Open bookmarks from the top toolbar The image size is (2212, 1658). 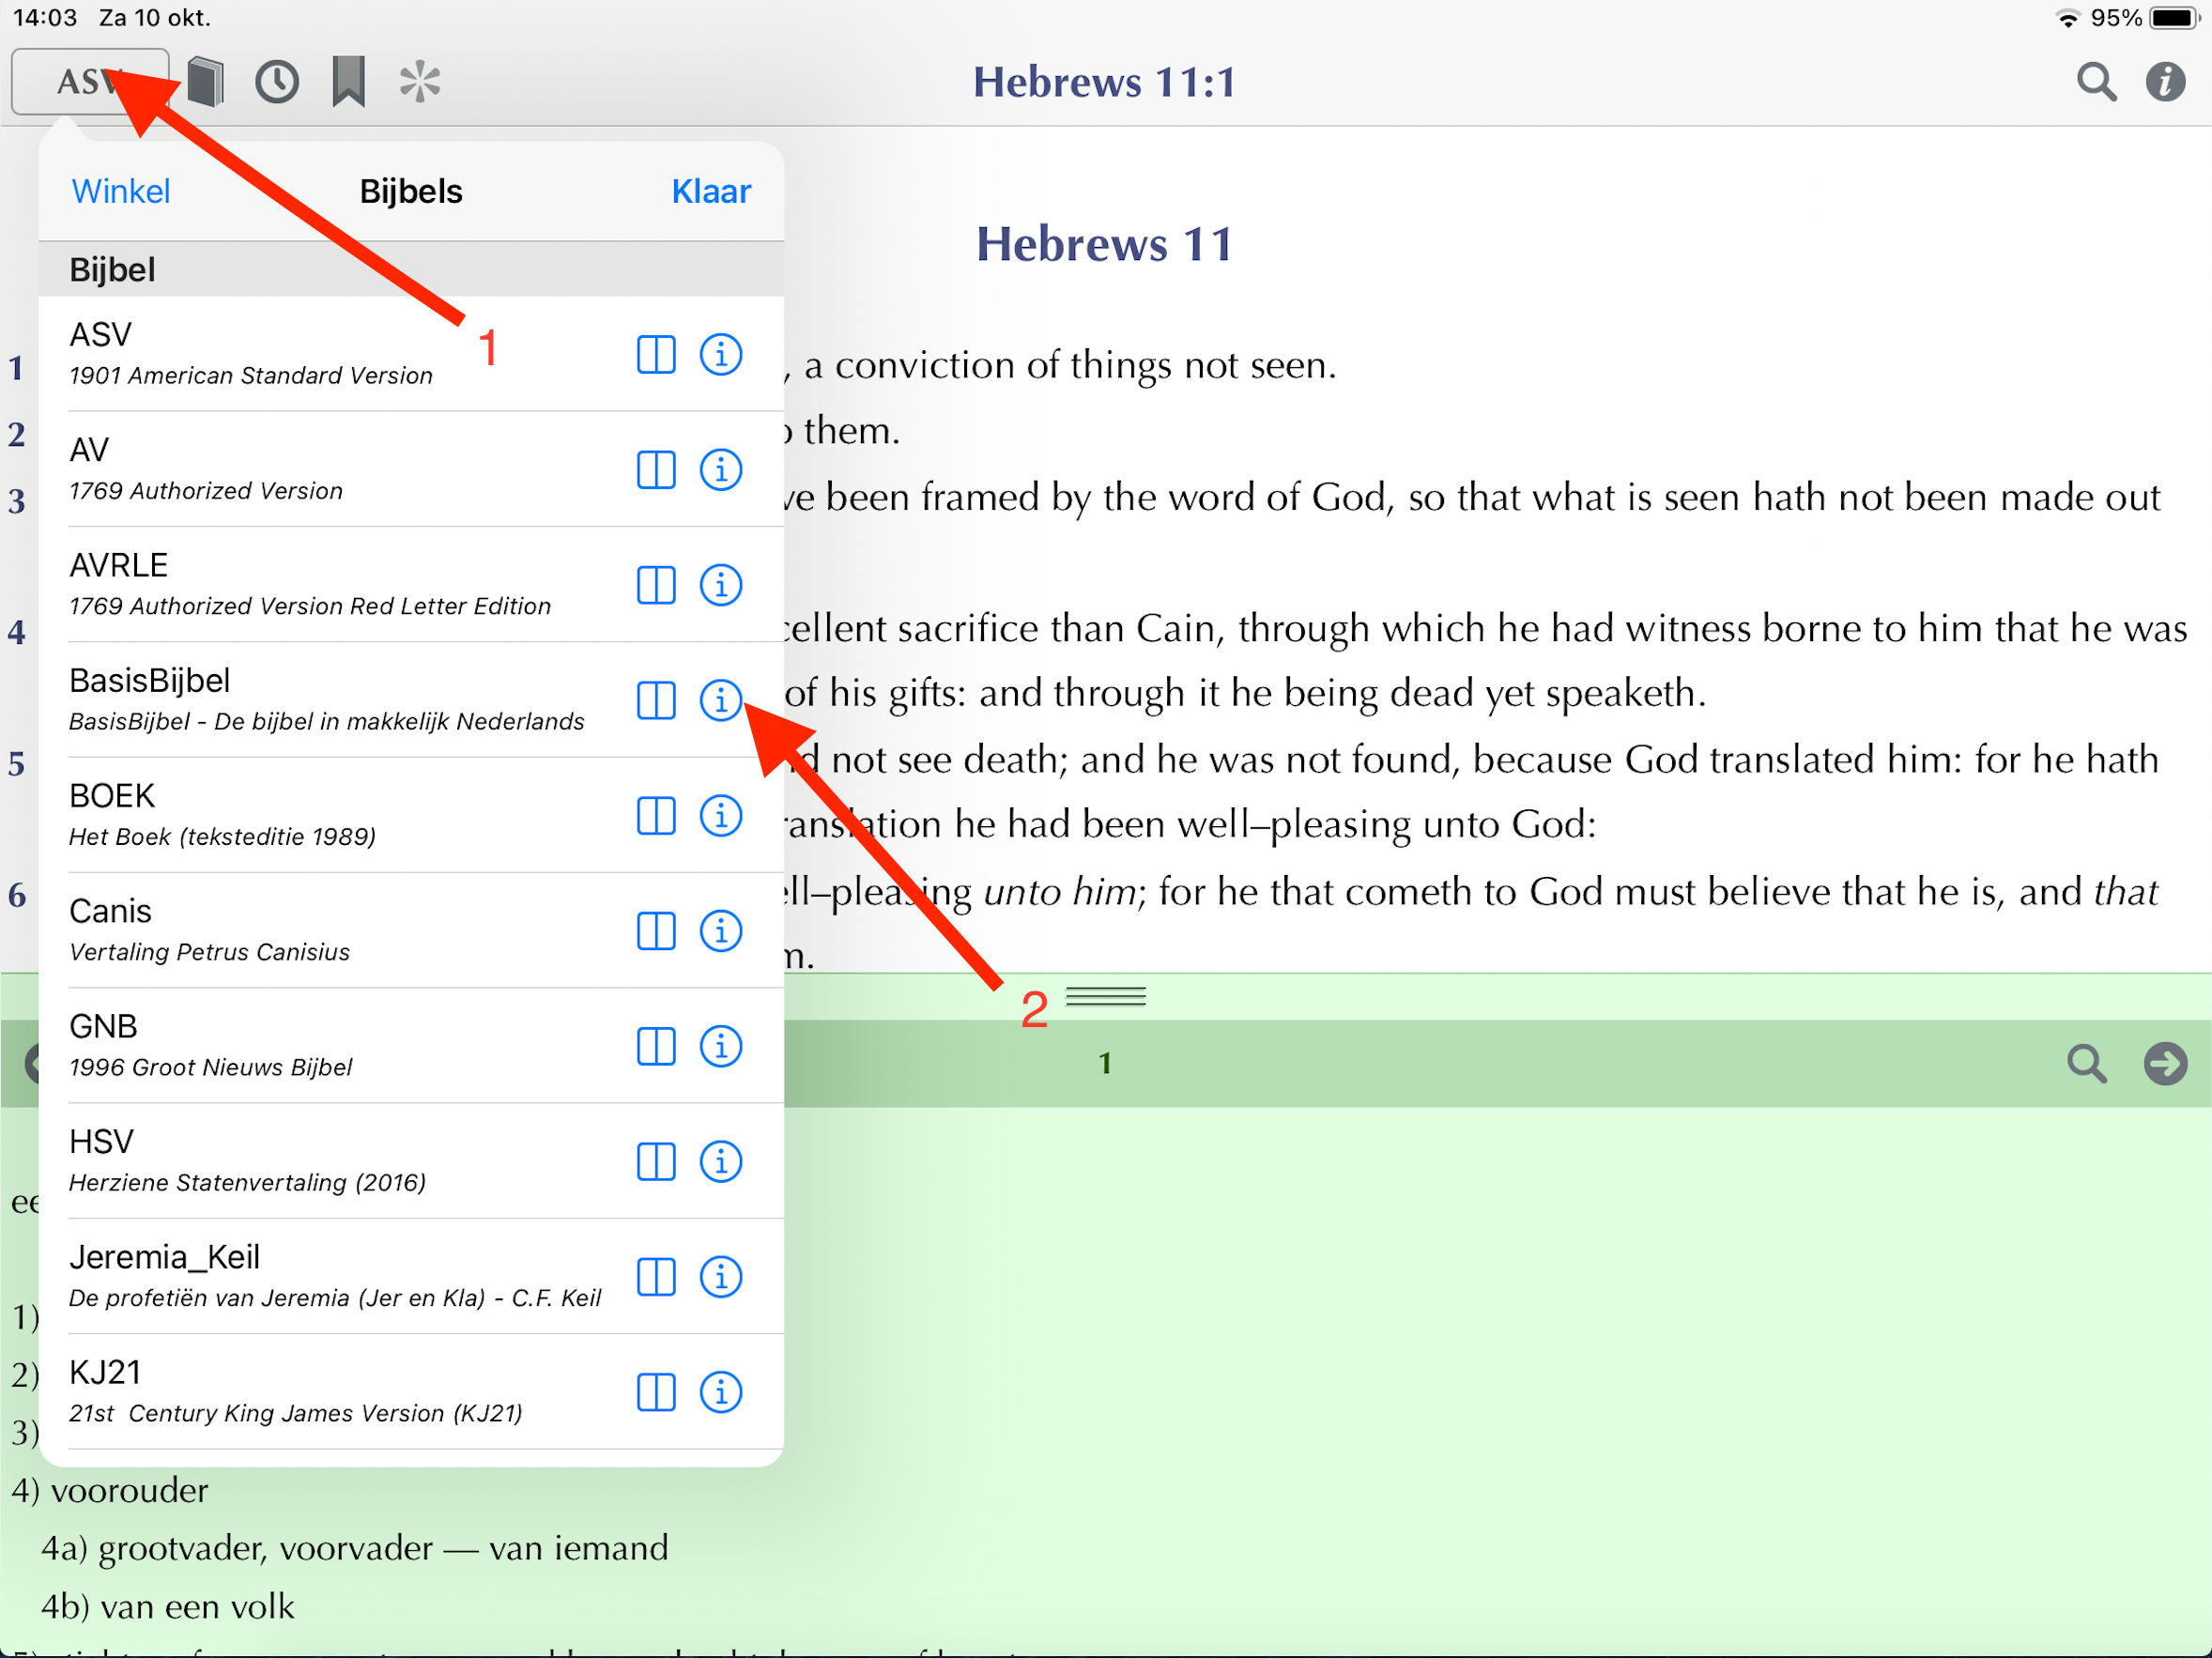[x=348, y=82]
